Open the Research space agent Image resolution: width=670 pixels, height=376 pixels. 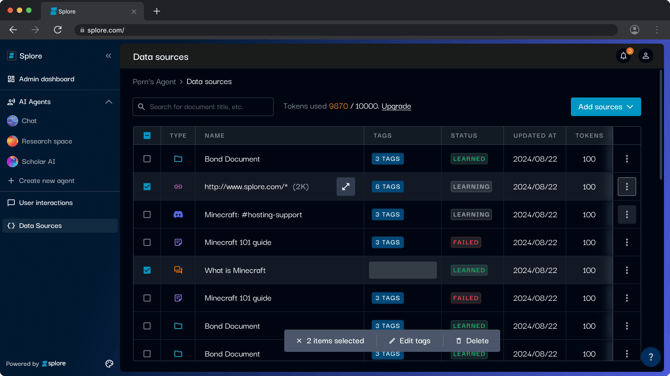point(47,141)
